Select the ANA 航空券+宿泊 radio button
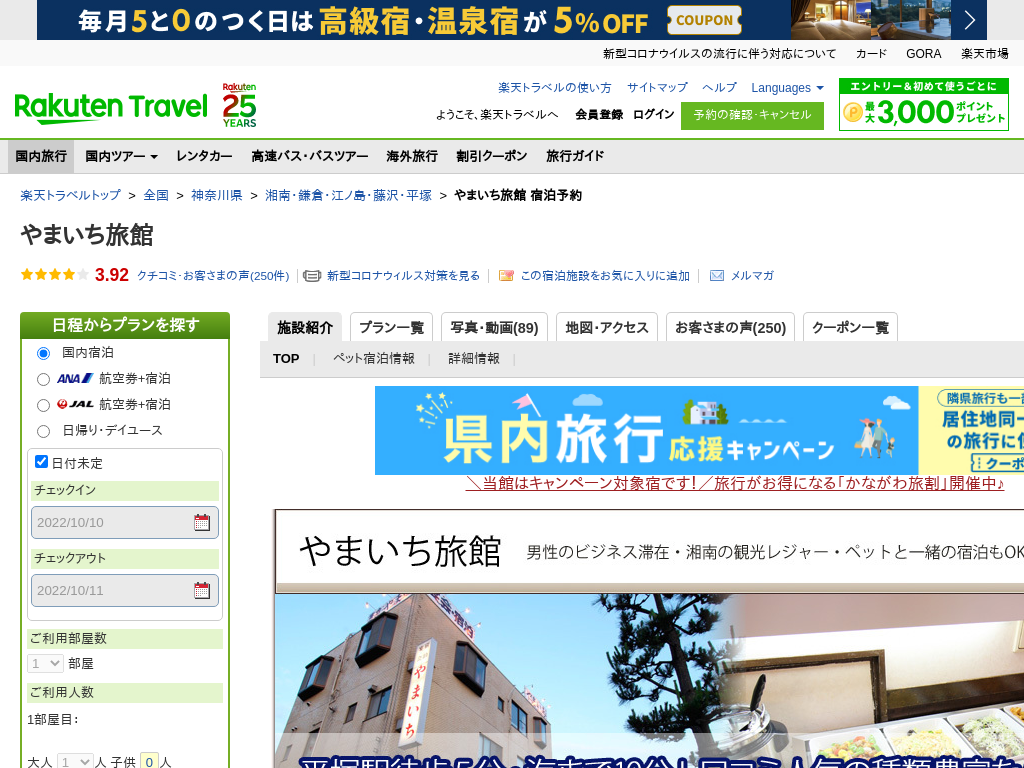The height and width of the screenshot is (768, 1024). click(x=43, y=379)
